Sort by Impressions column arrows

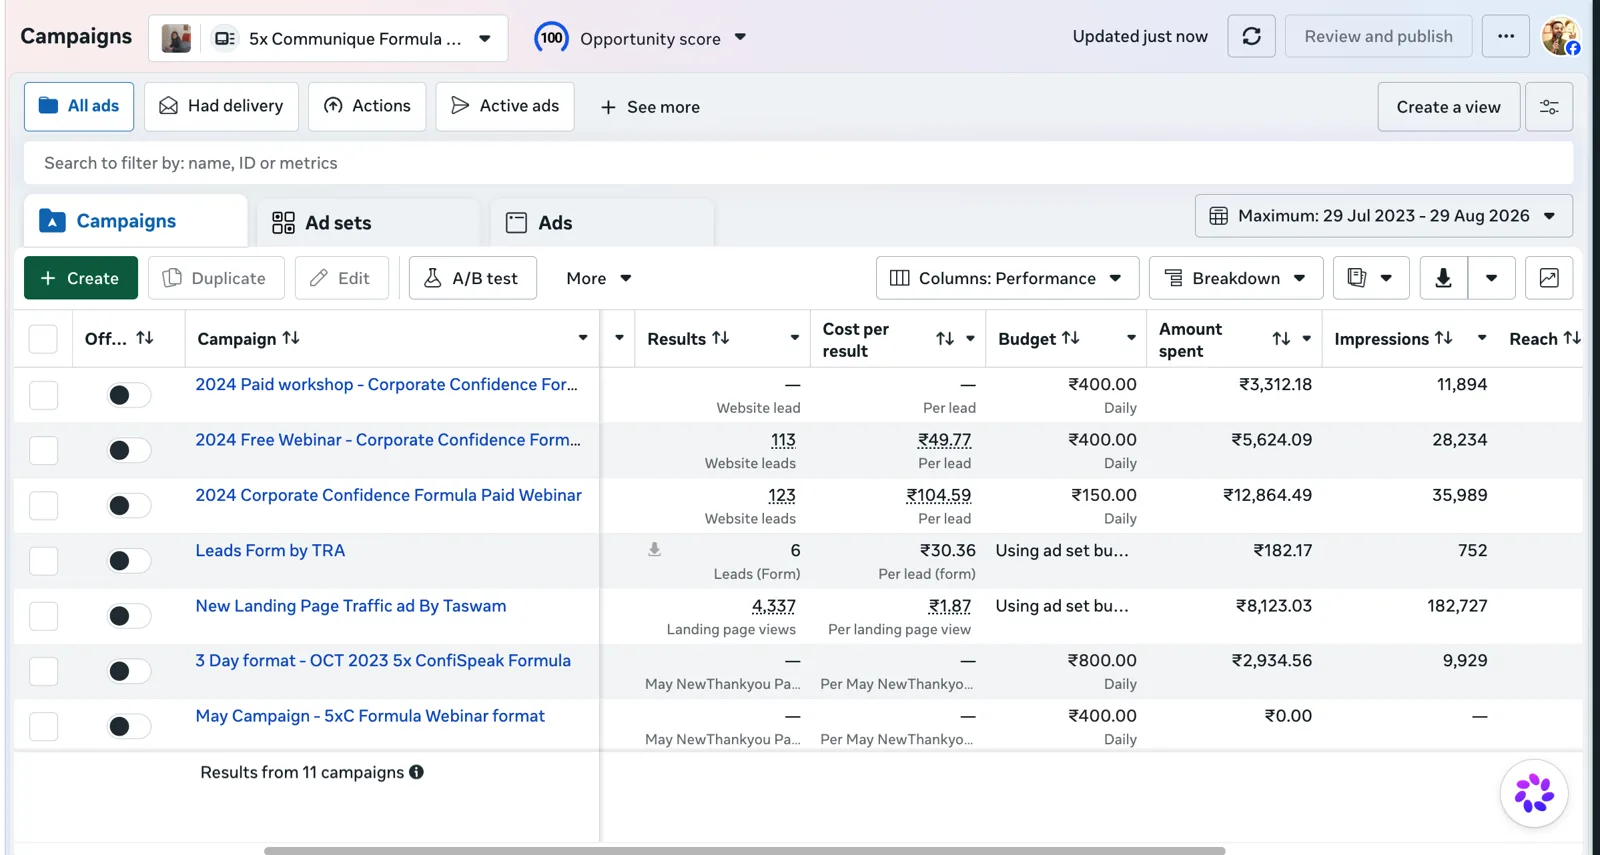(x=1443, y=338)
